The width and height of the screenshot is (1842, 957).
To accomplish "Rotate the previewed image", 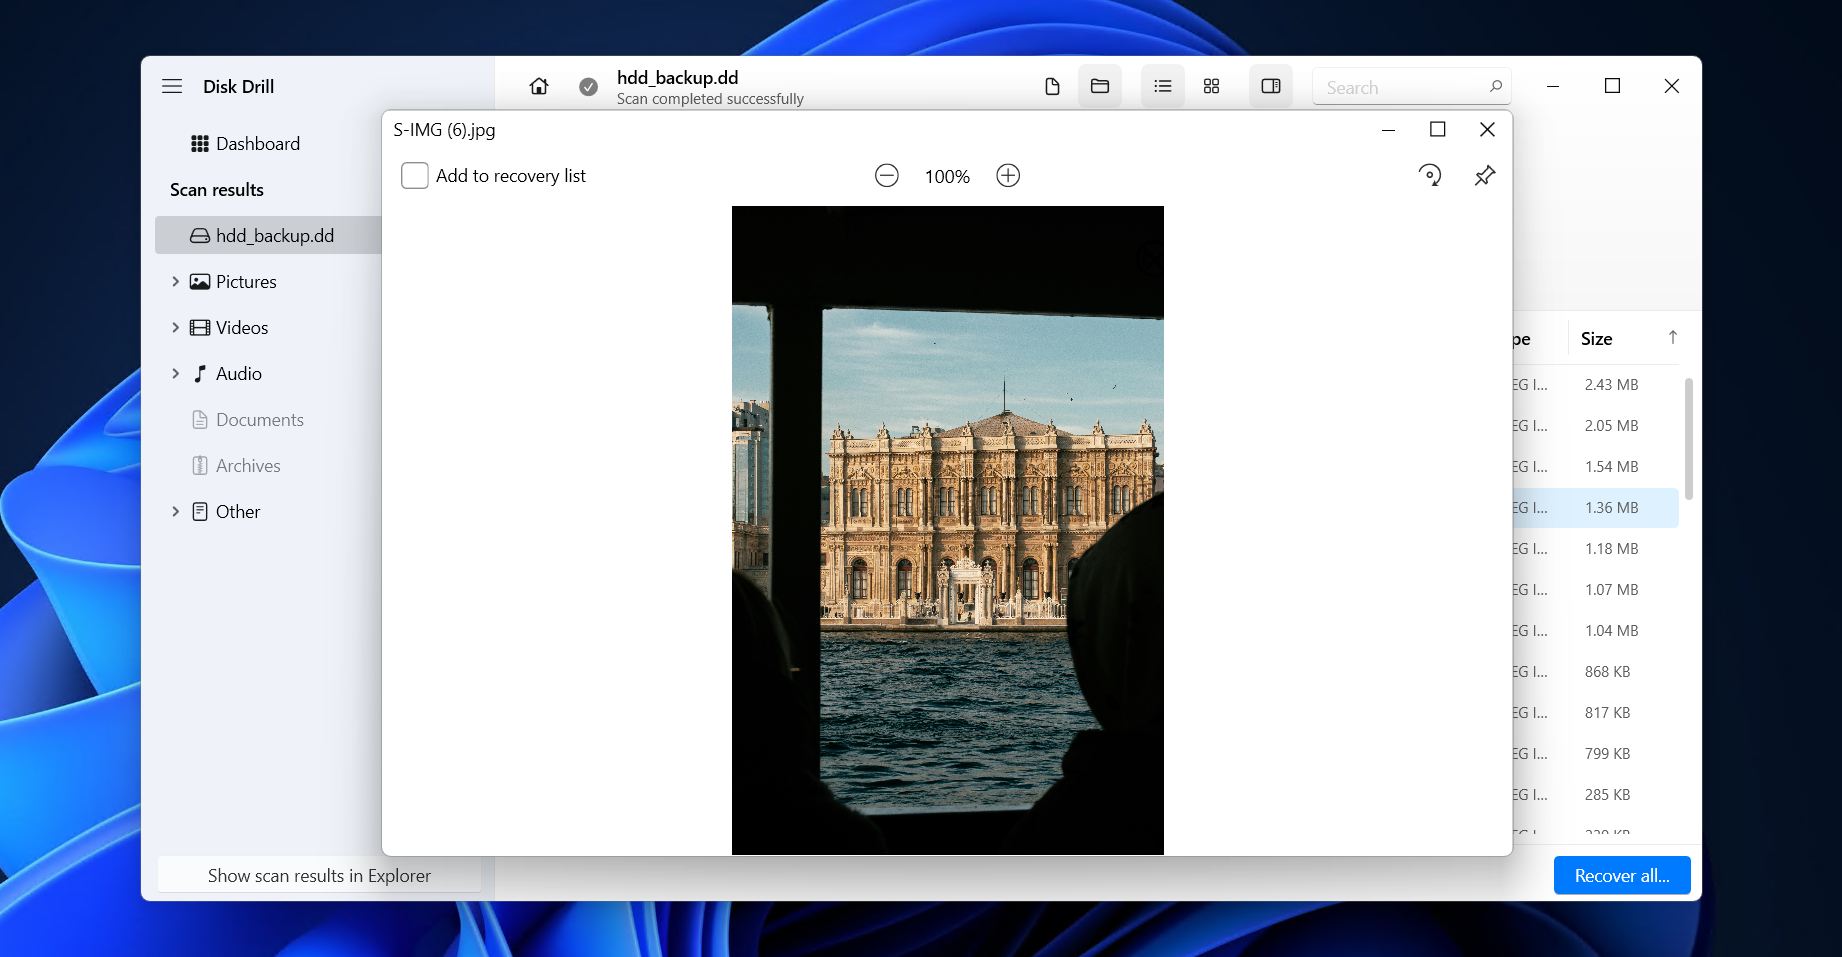I will coord(1430,176).
